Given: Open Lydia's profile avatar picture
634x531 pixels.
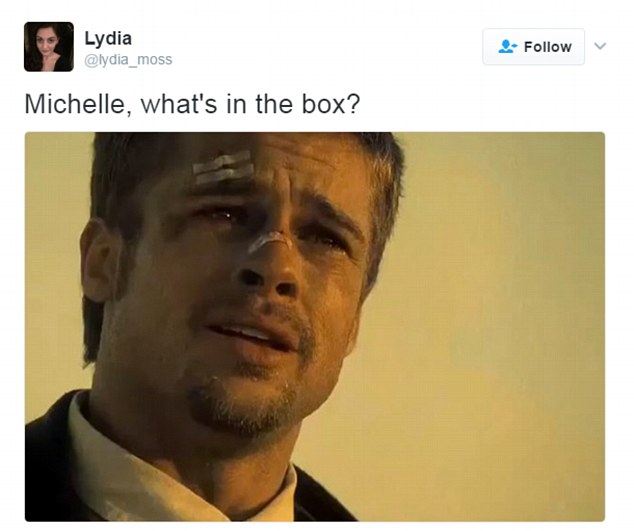Looking at the screenshot, I should click(49, 47).
